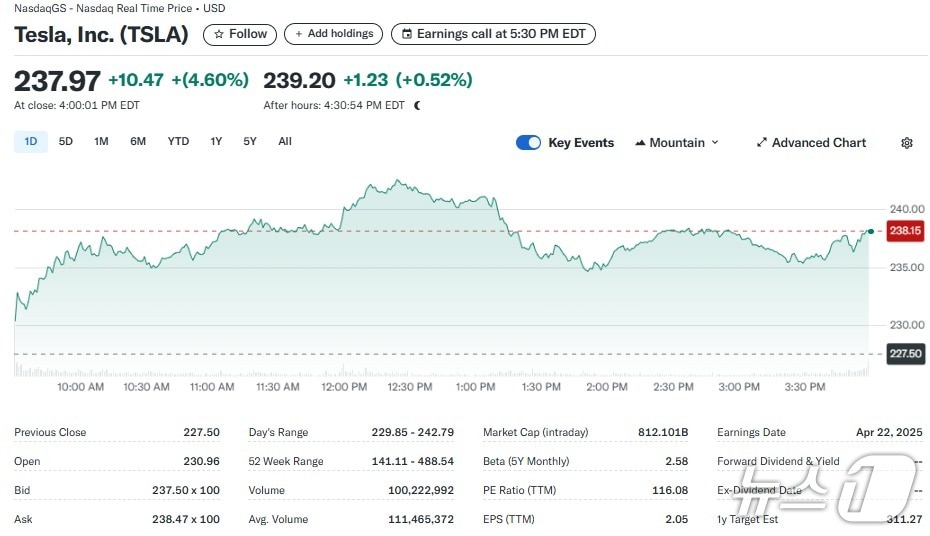
Task: Click the star icon in Follow button
Action: (219, 34)
